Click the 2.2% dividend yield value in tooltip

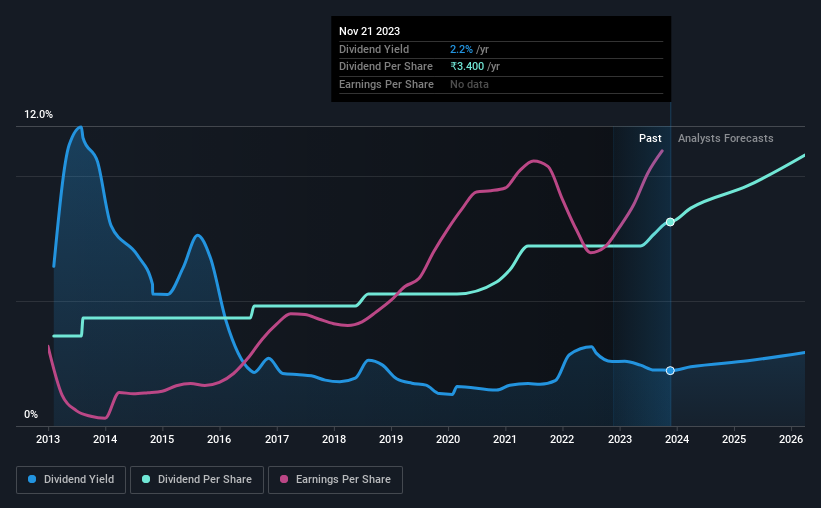pos(461,49)
